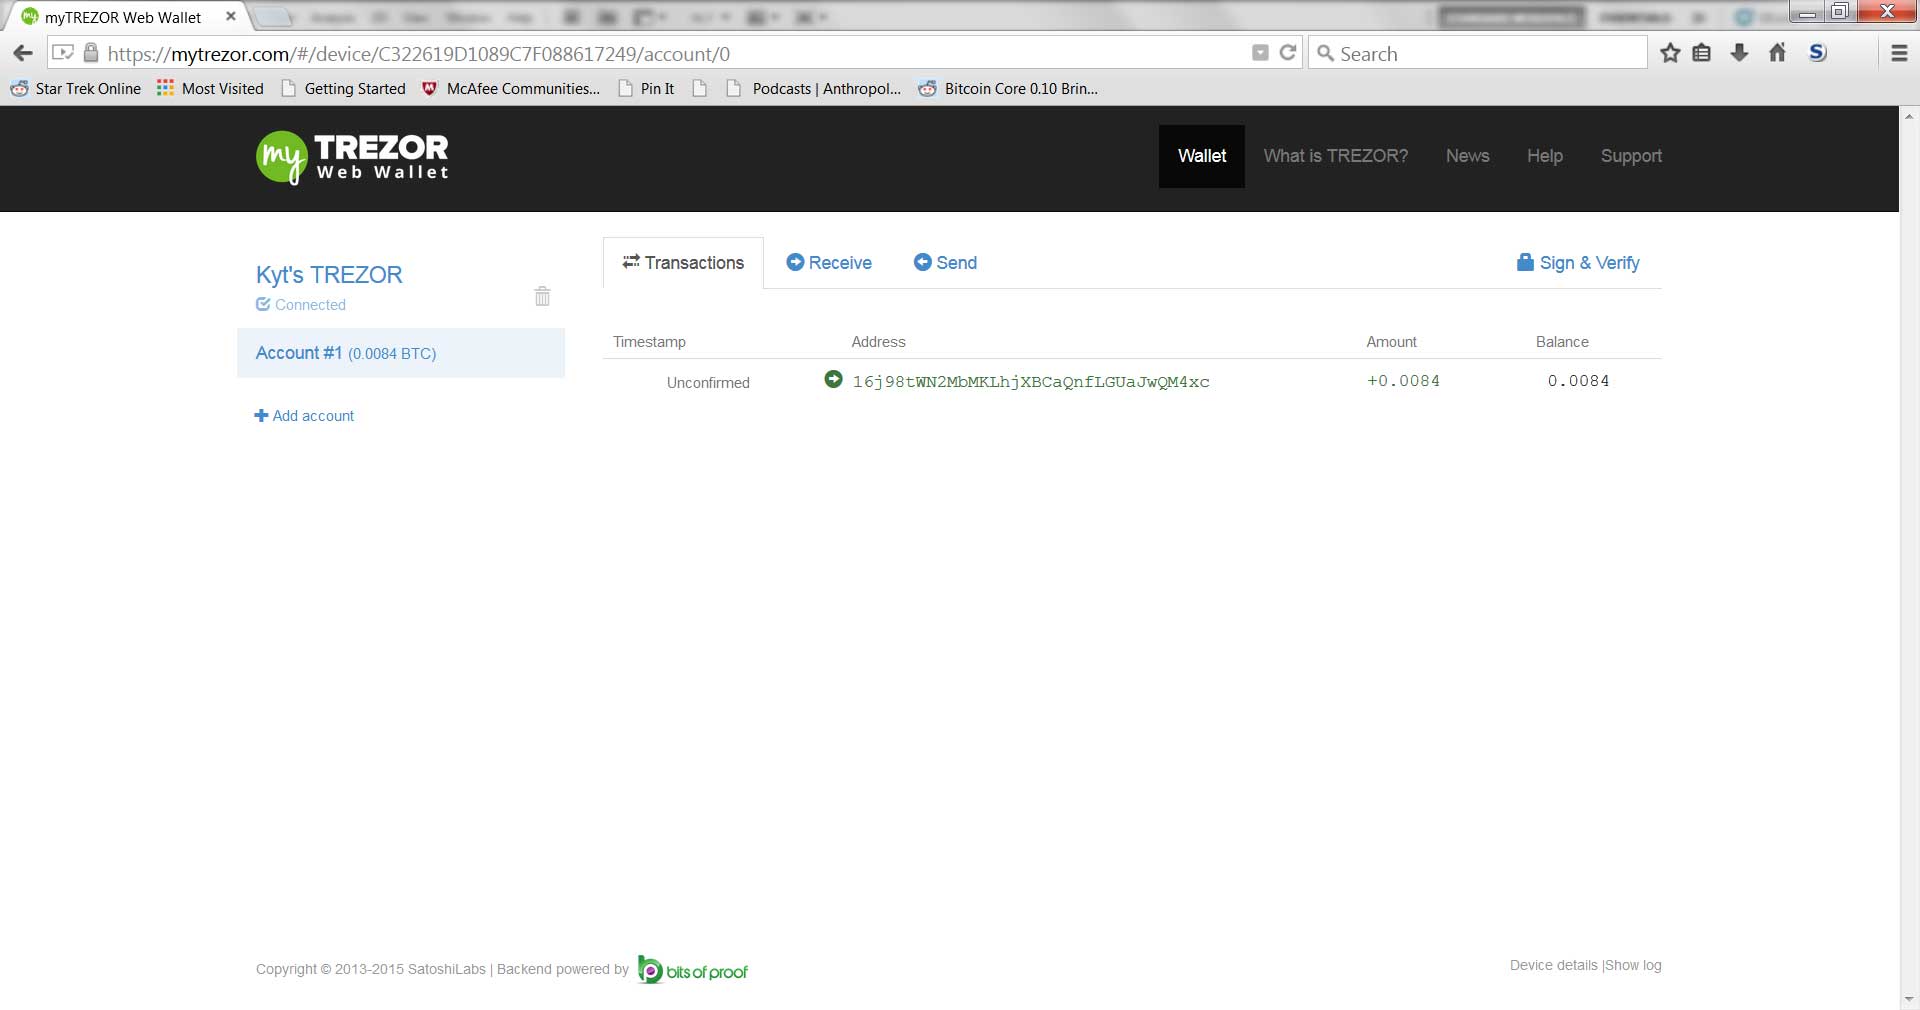Click the browser Search field
The image size is (1920, 1010).
point(1478,54)
